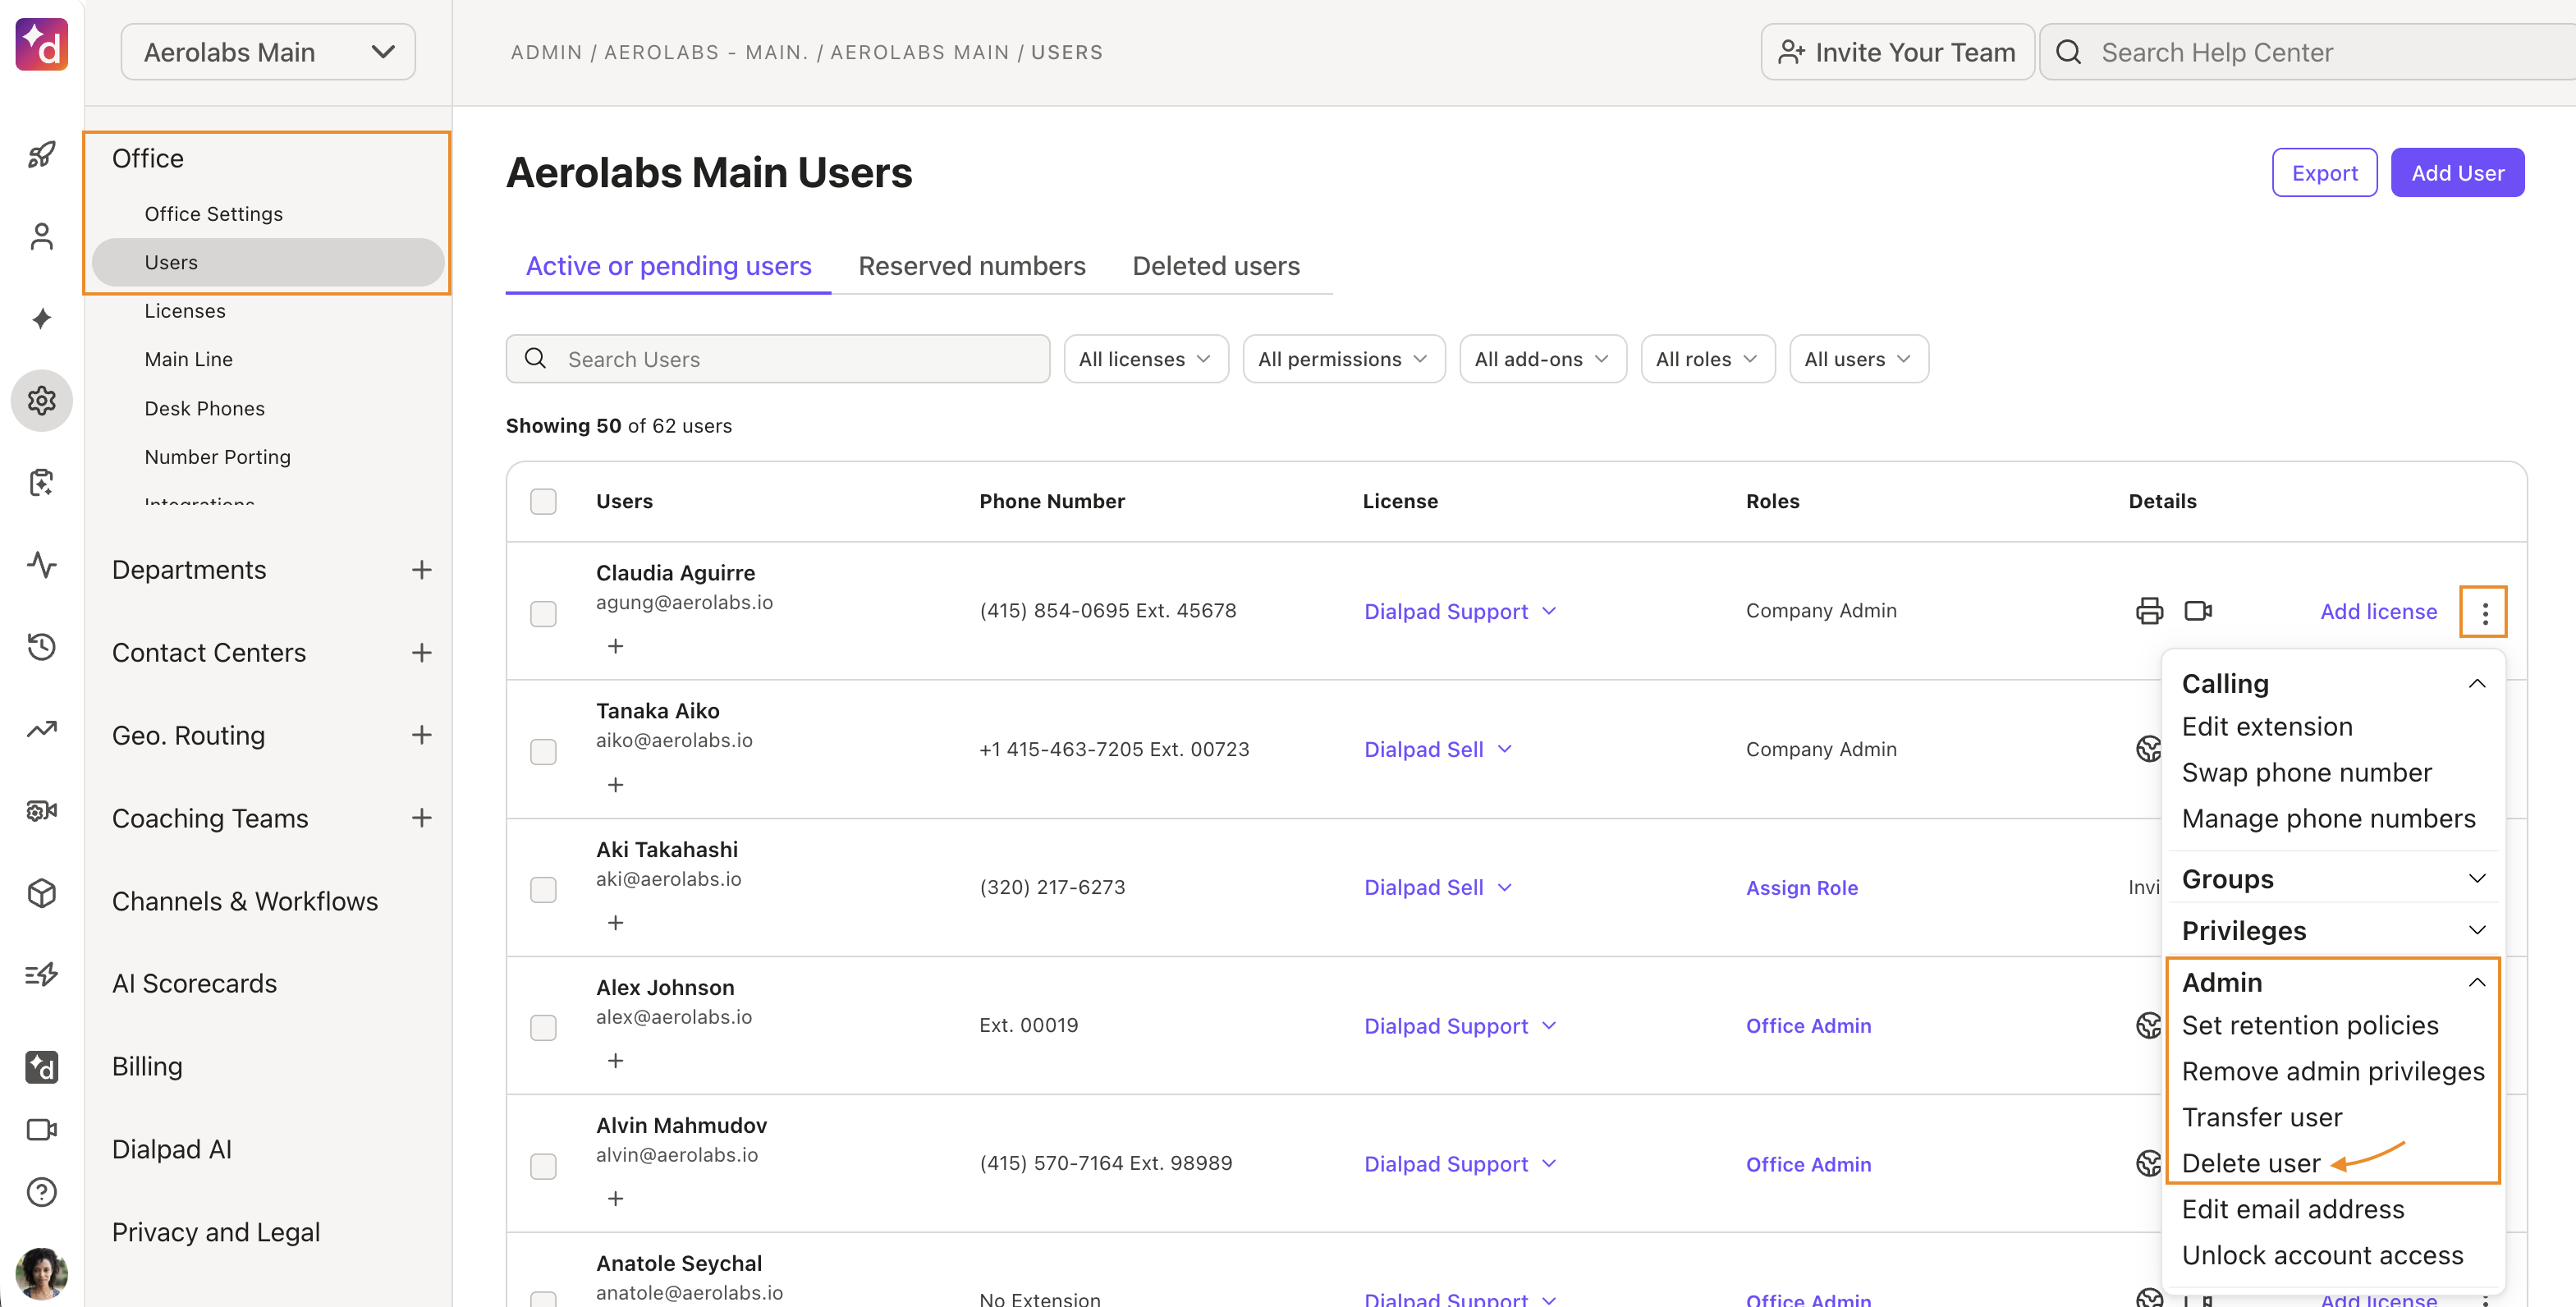Viewport: 2576px width, 1307px height.
Task: Click Assign Role for Aki Takahashi
Action: point(1802,888)
